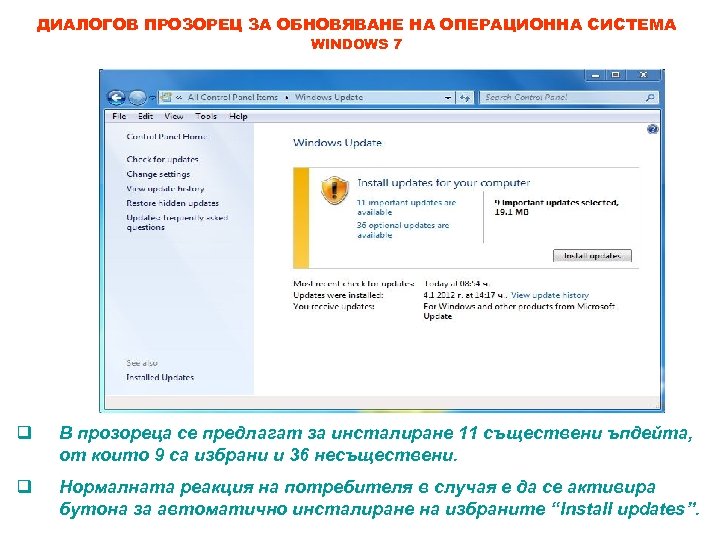This screenshot has height=540, width=720.
Task: Maximize the Windows Update window
Action: pos(616,75)
